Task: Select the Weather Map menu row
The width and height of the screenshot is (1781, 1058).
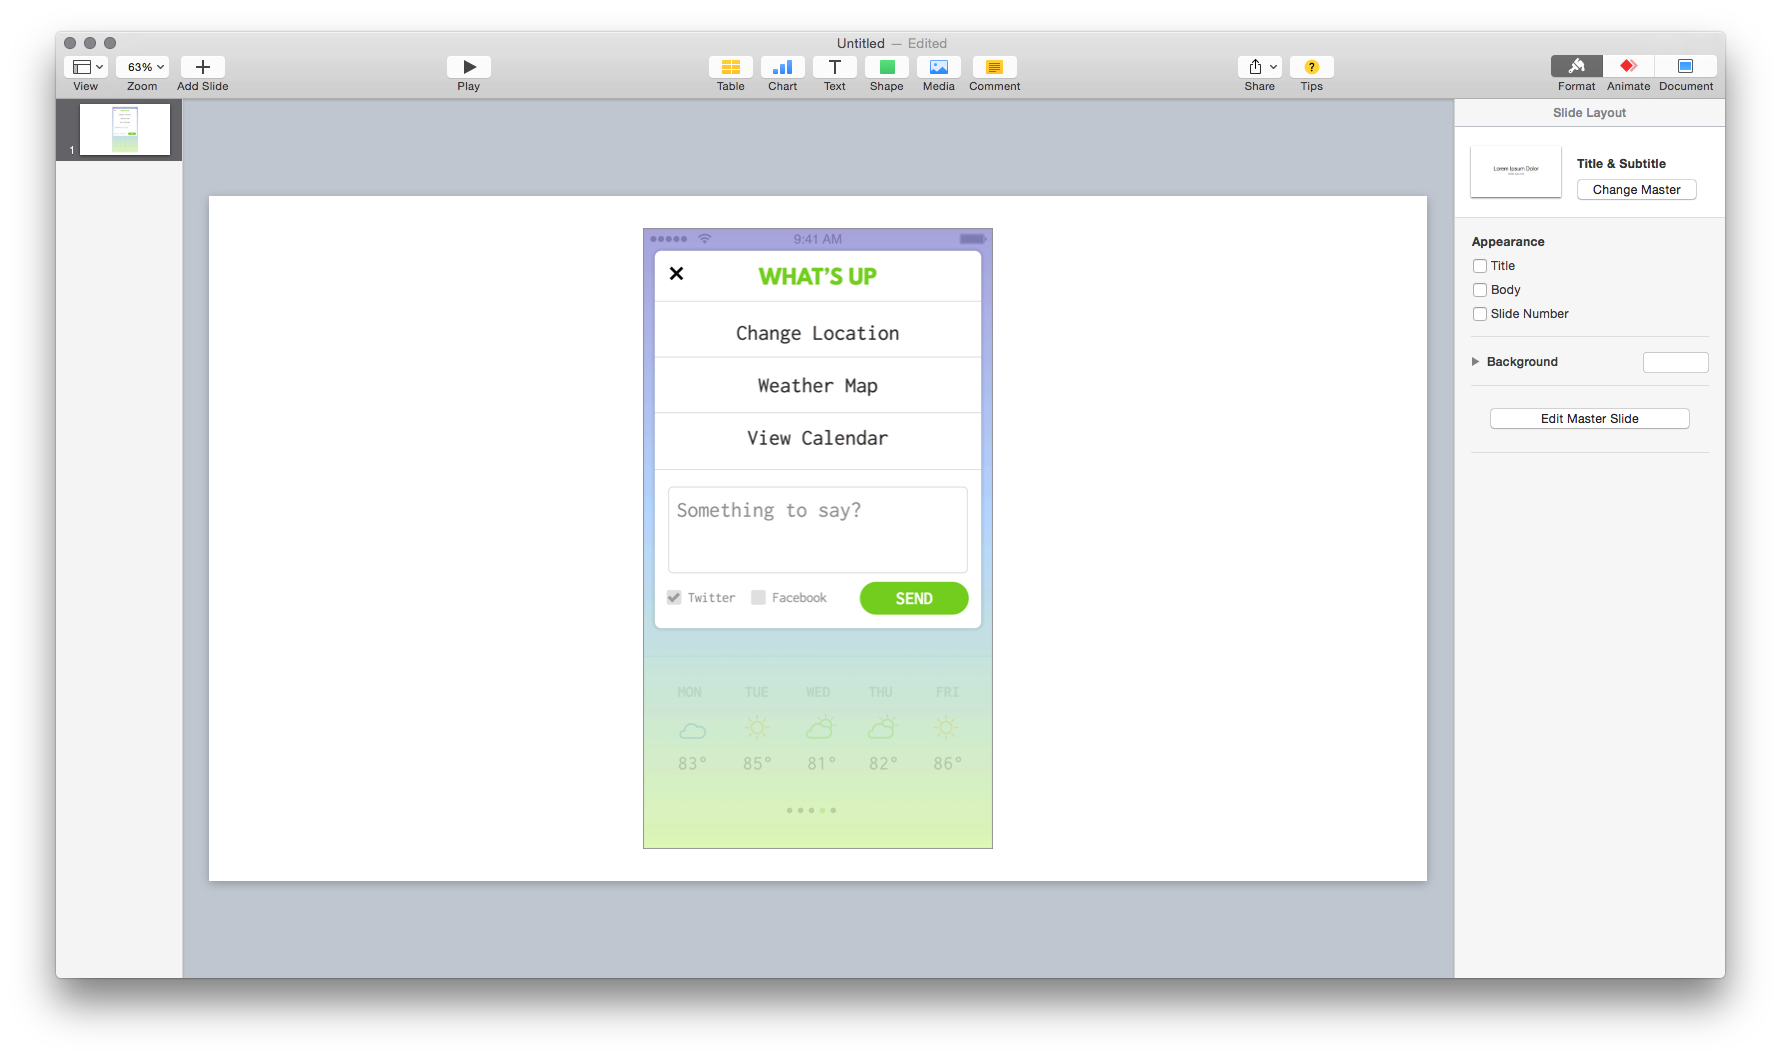Action: pos(817,385)
